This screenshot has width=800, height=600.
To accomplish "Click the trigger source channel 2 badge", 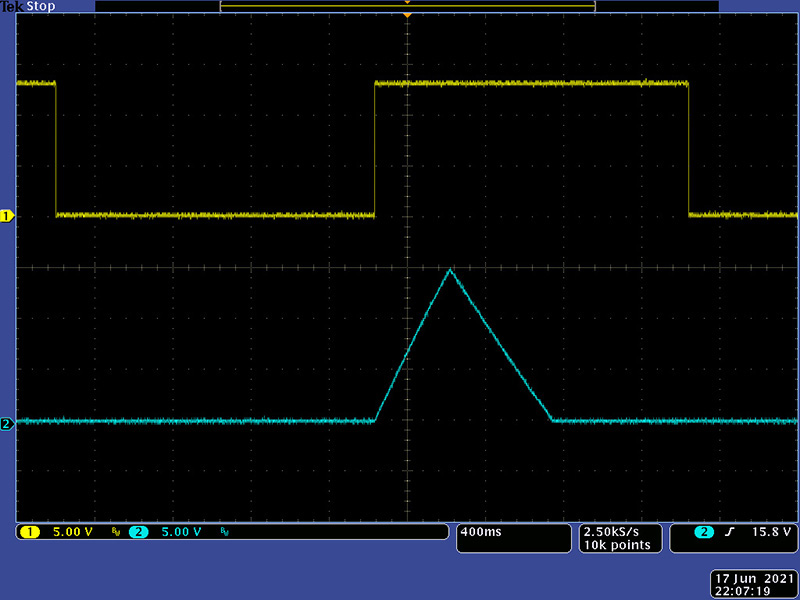I will 706,532.
